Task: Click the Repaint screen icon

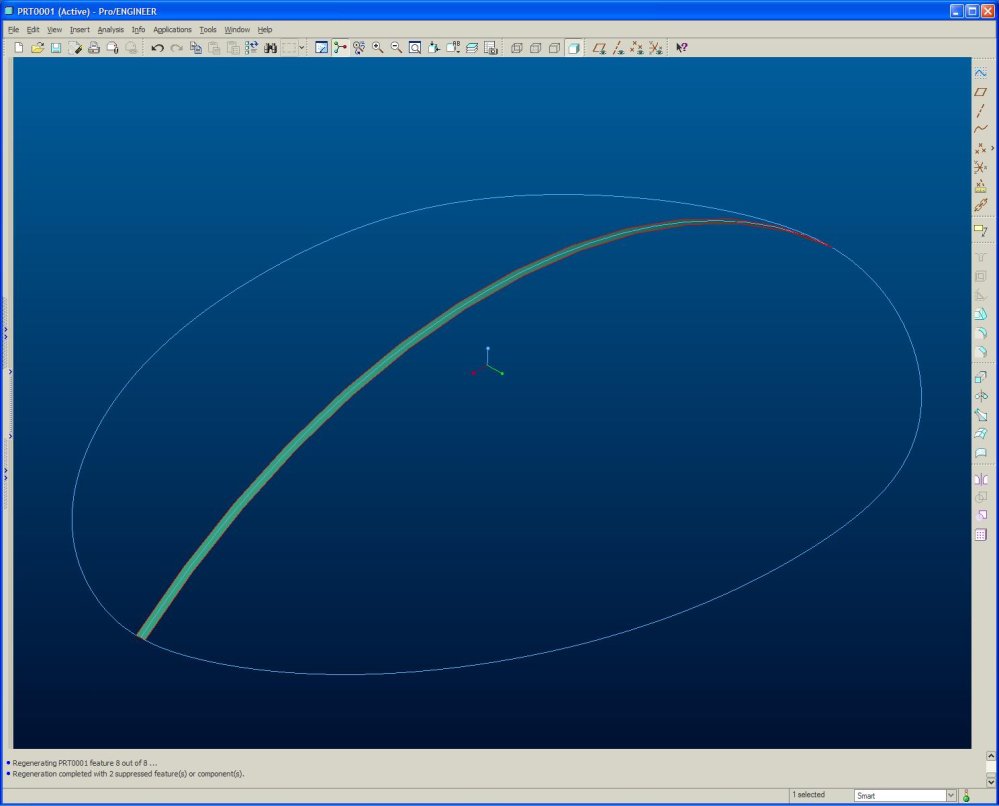Action: coord(322,48)
